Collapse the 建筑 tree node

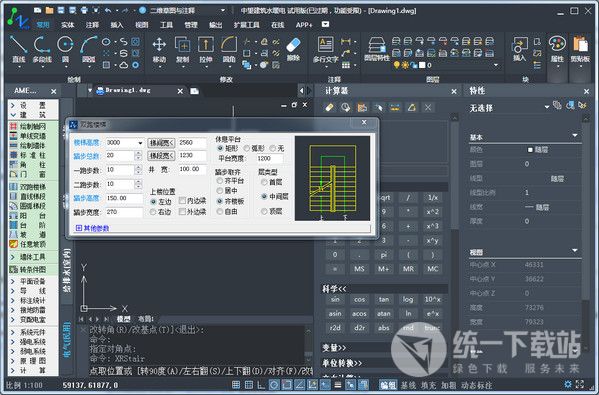[x=13, y=115]
